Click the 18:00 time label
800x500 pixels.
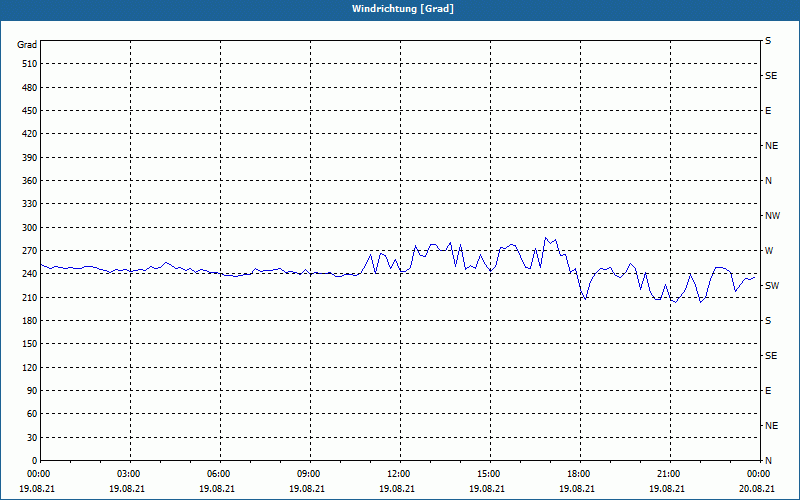tap(577, 474)
